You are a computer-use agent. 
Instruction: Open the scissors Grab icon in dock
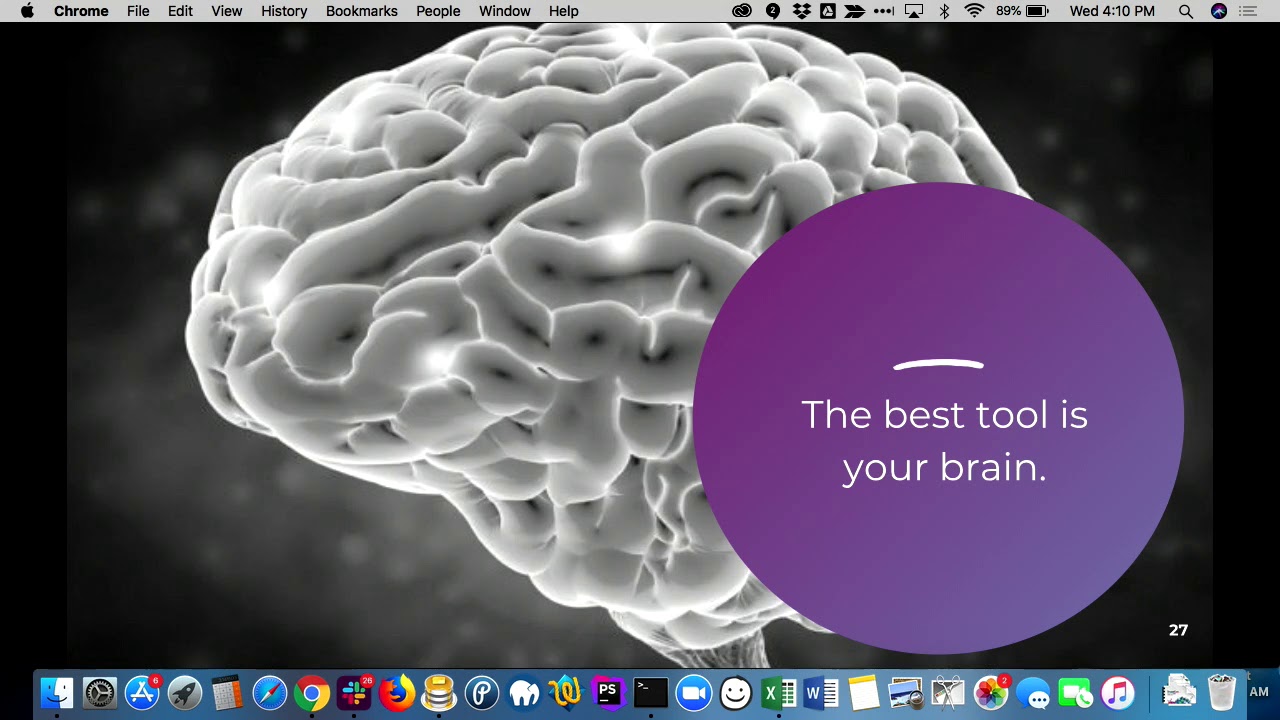point(948,692)
